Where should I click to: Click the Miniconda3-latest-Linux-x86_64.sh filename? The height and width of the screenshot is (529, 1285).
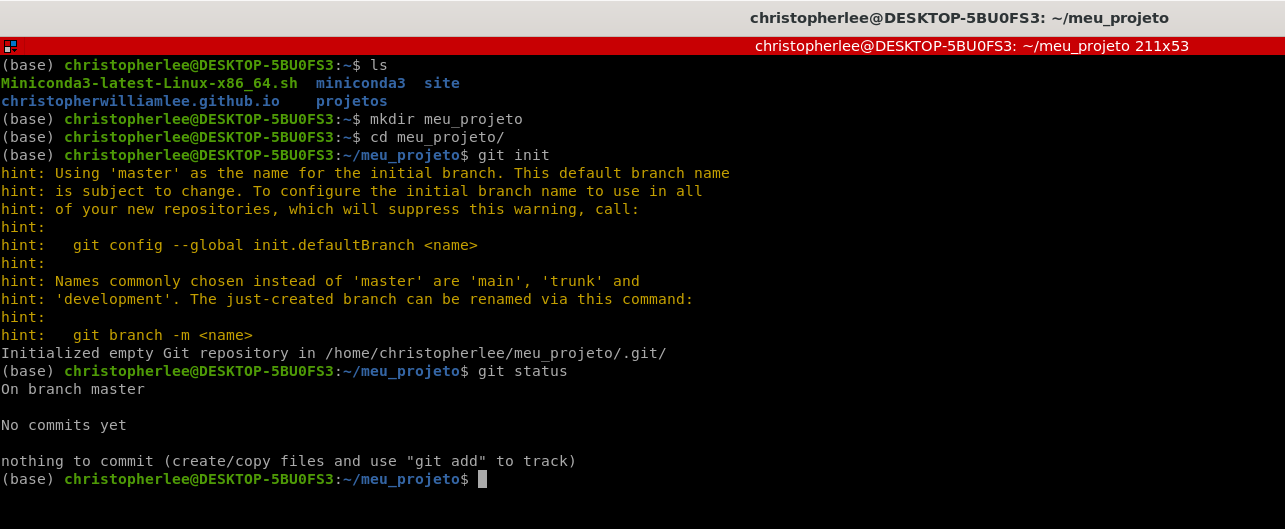pyautogui.click(x=149, y=83)
